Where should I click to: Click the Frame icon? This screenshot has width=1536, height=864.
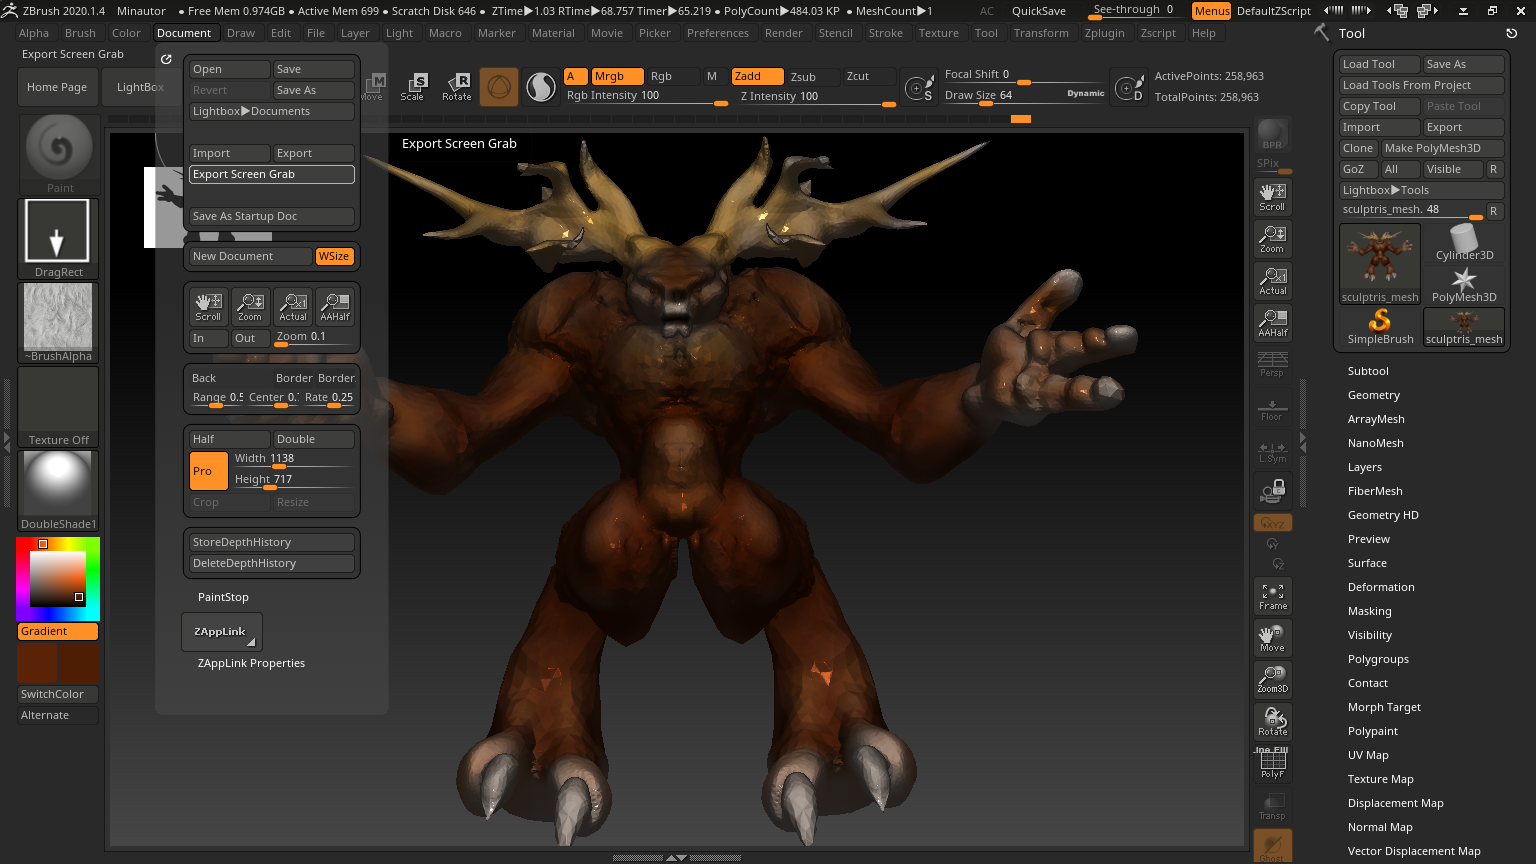coord(1273,596)
